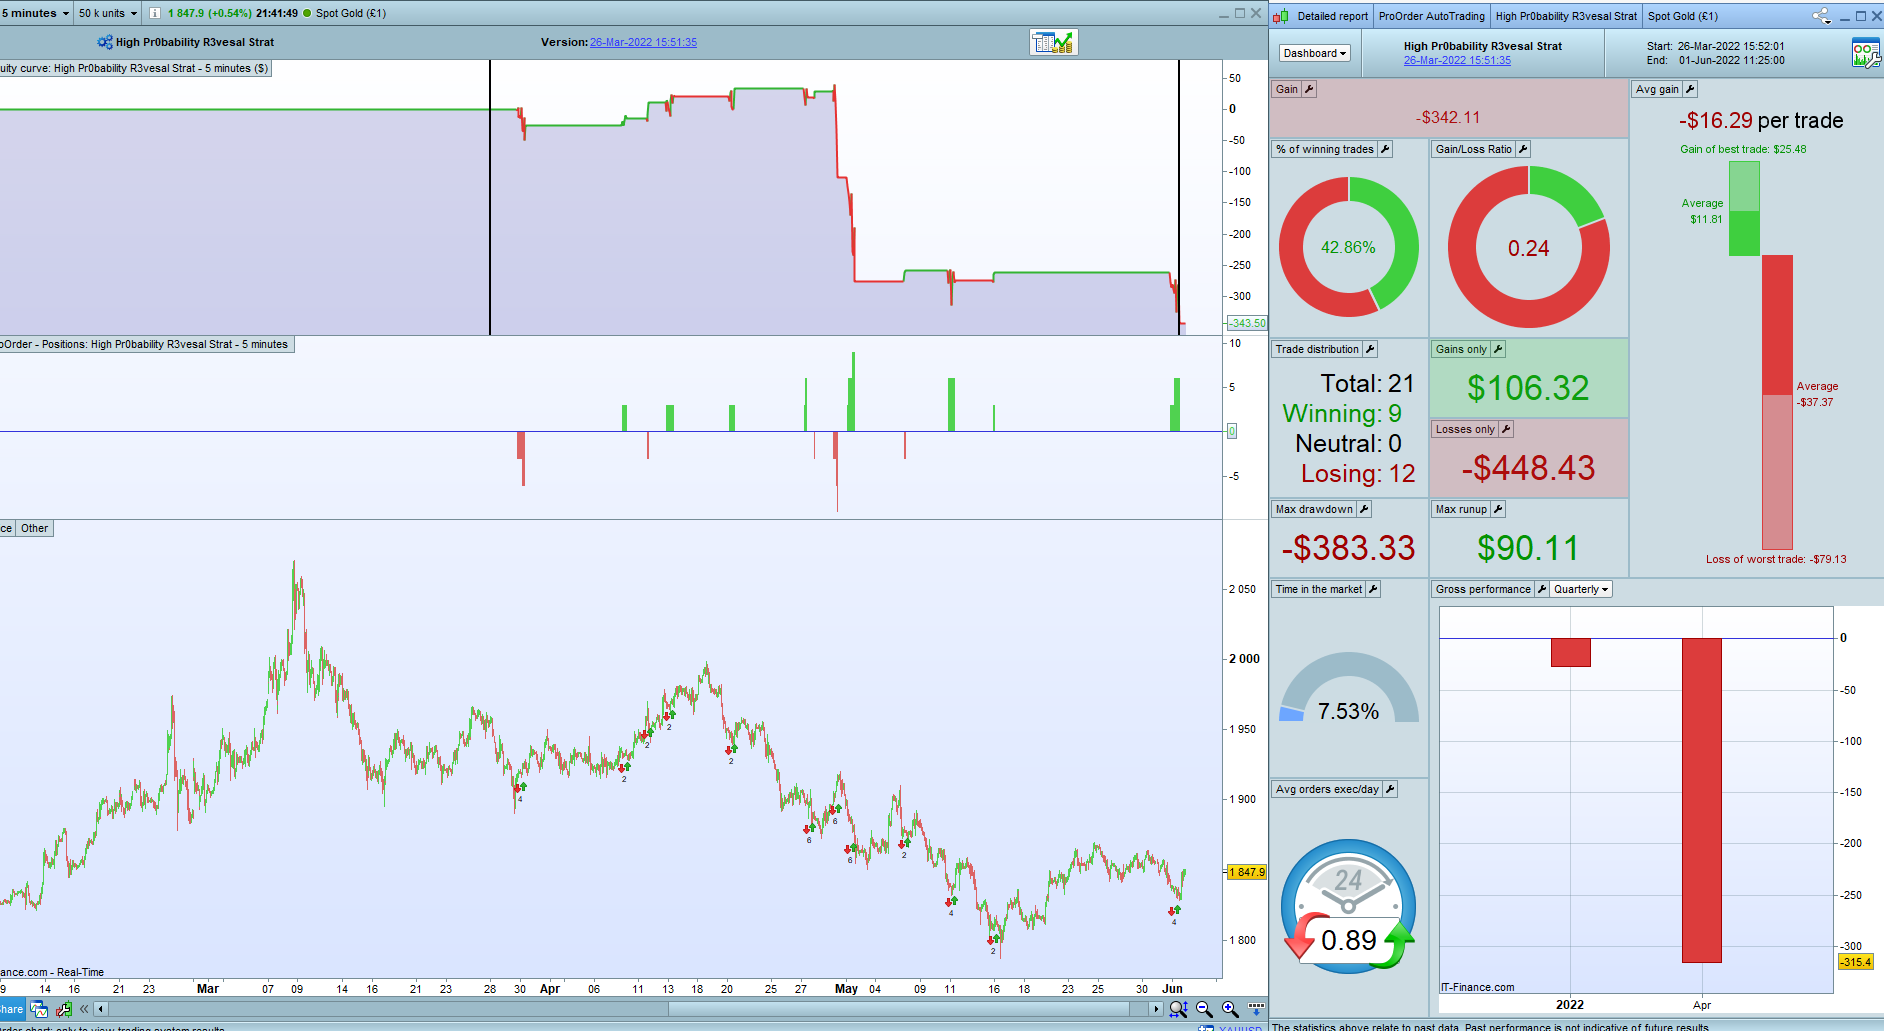
Task: Open the share menu icon in report window
Action: 1821,16
